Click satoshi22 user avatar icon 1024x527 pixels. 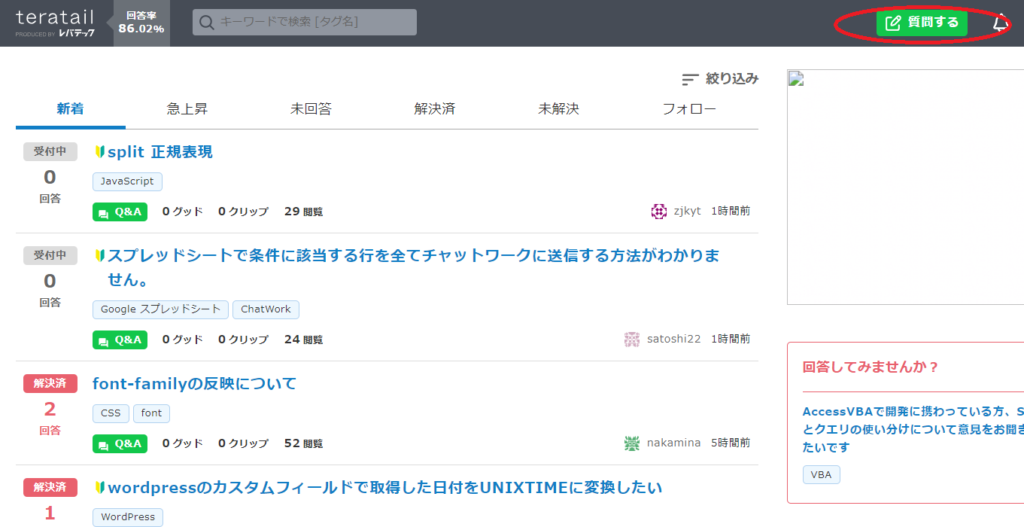click(632, 339)
